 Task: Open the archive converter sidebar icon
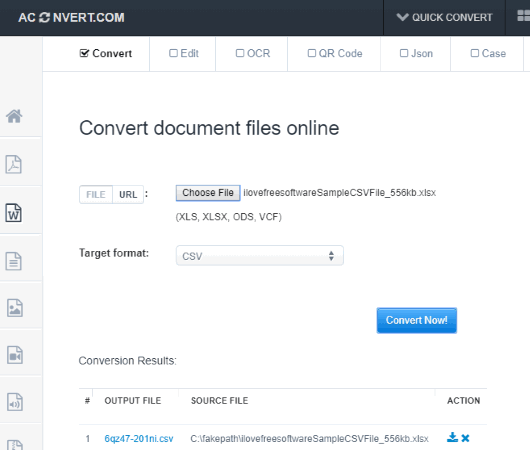pos(15,445)
